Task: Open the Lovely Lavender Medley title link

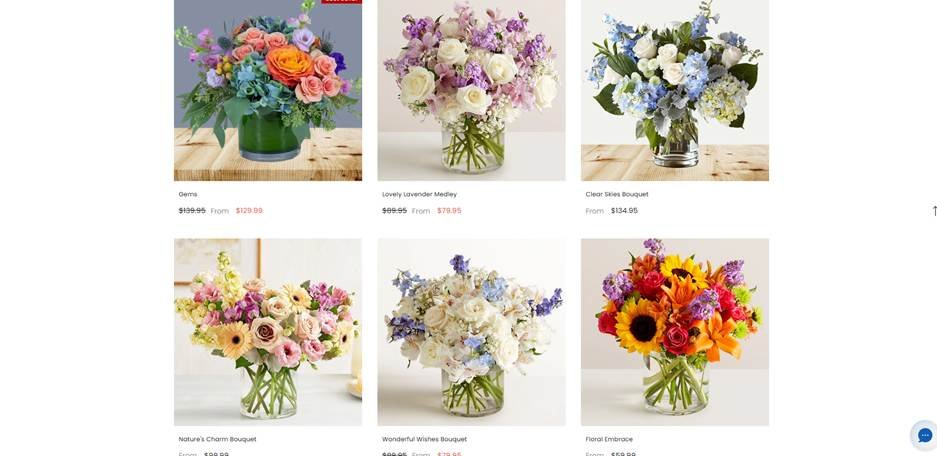Action: (x=419, y=194)
